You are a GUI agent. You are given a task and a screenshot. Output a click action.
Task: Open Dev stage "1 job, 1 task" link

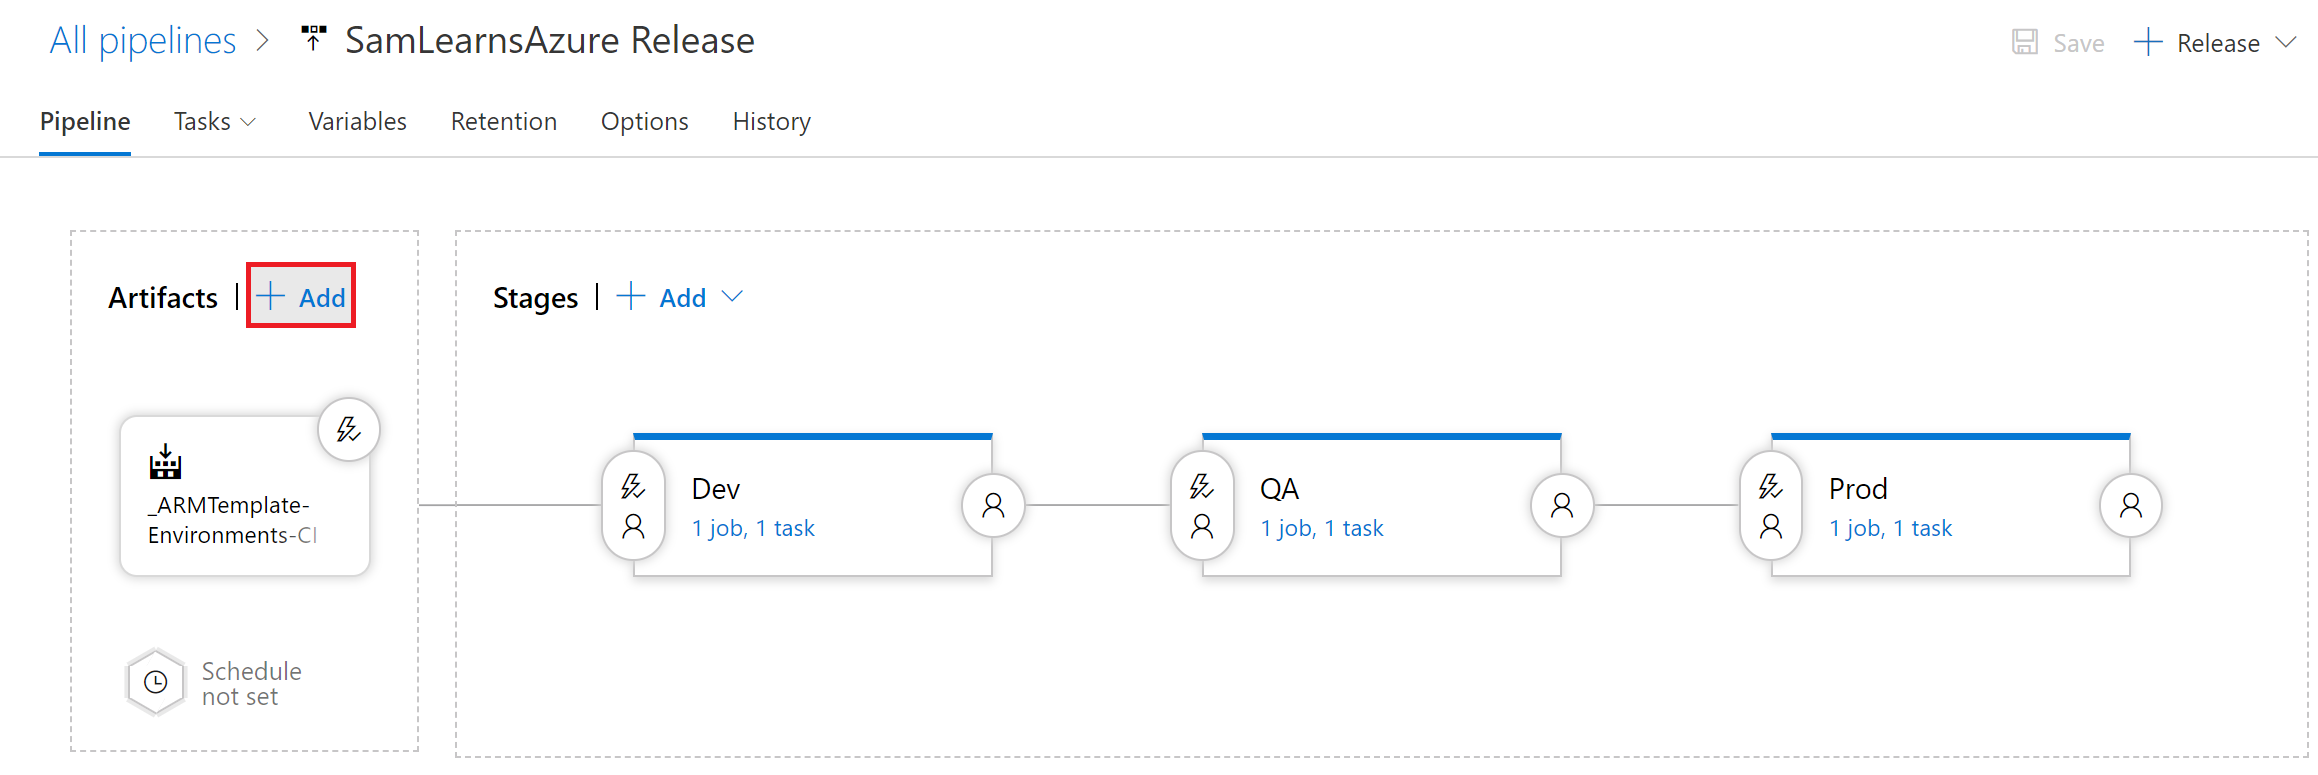pos(753,528)
